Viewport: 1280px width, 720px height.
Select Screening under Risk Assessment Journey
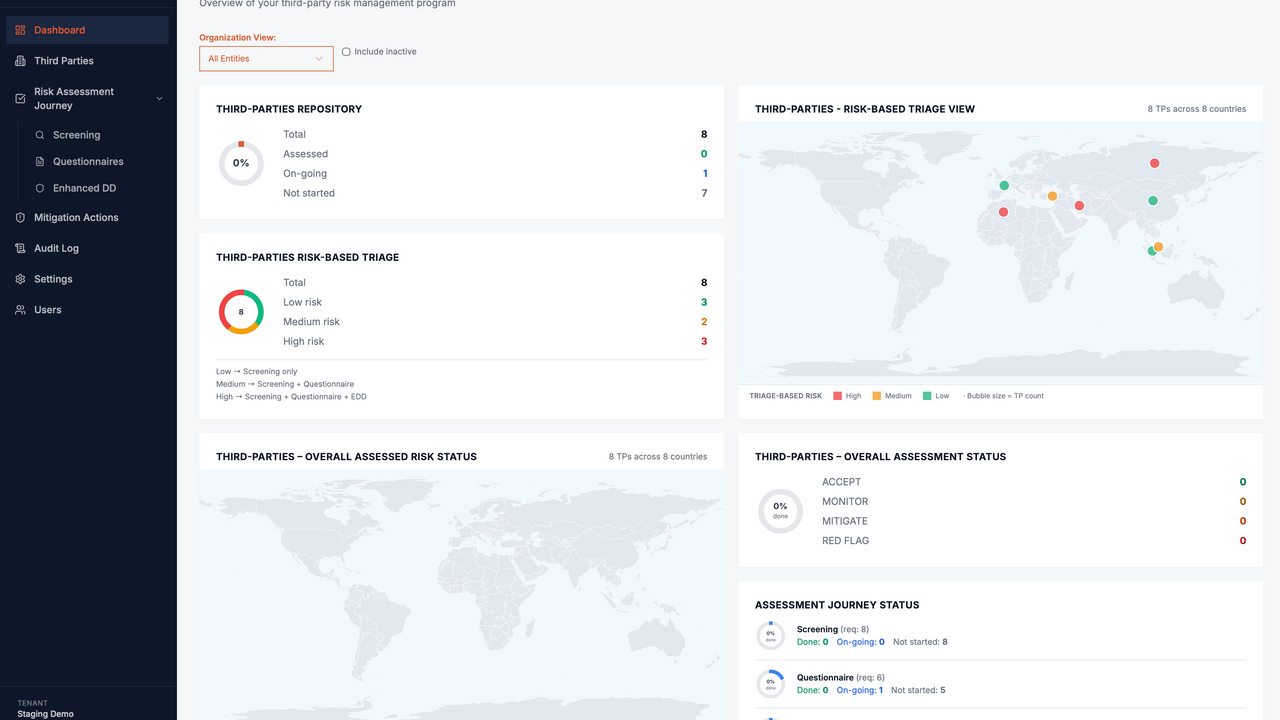tap(97, 135)
